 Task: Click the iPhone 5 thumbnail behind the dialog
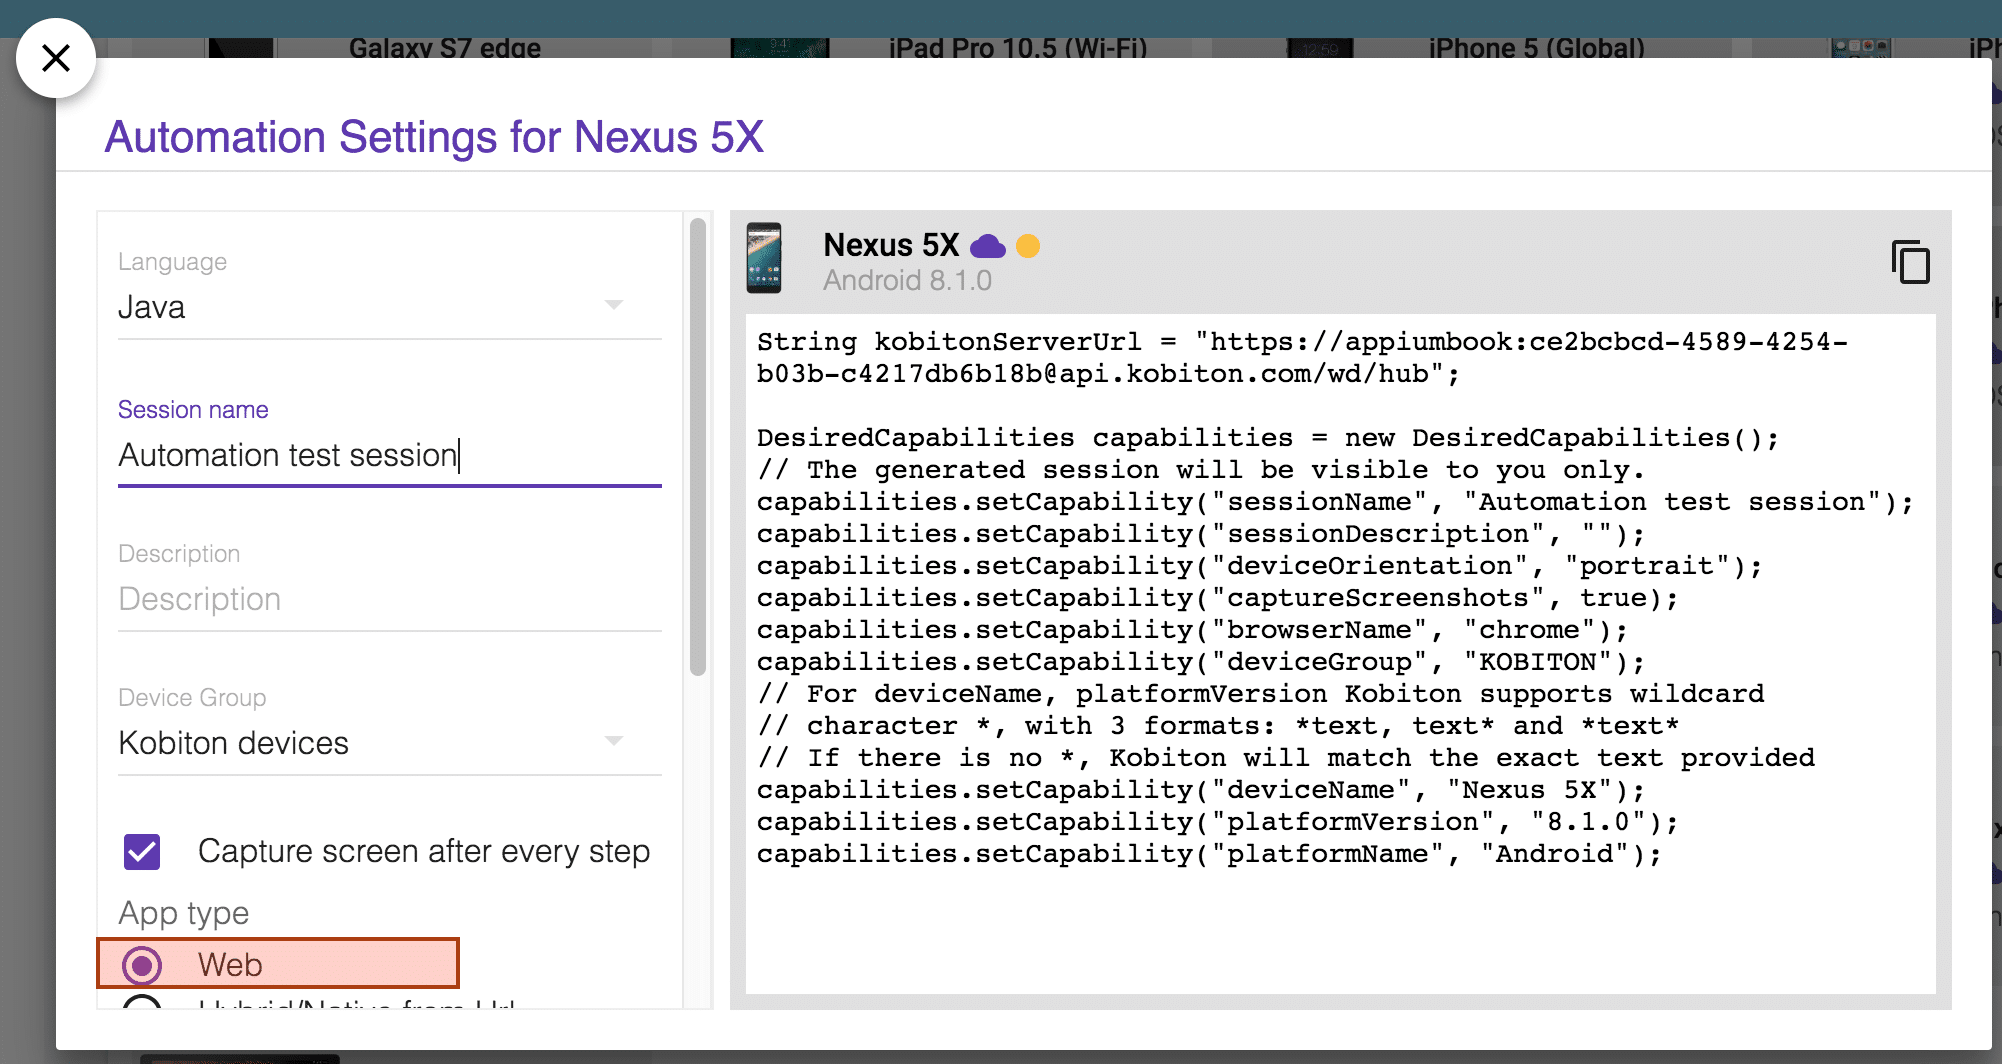tap(1319, 48)
